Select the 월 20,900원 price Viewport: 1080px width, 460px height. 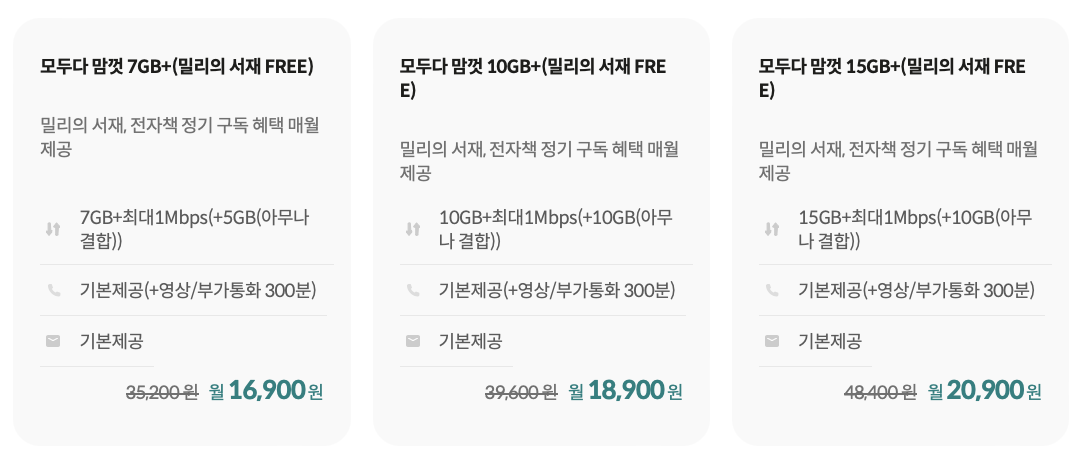[984, 391]
